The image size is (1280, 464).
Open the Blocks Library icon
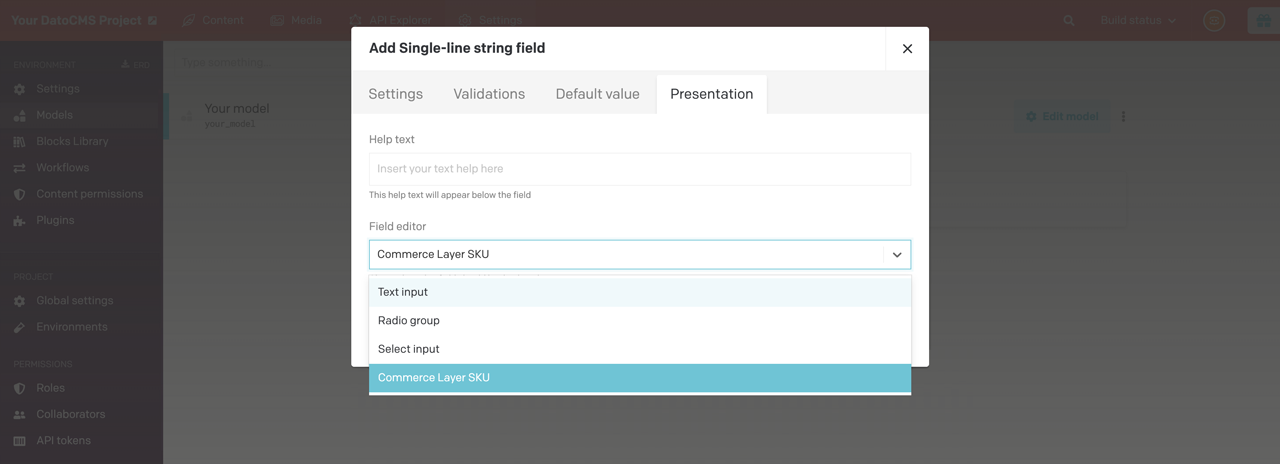(19, 142)
